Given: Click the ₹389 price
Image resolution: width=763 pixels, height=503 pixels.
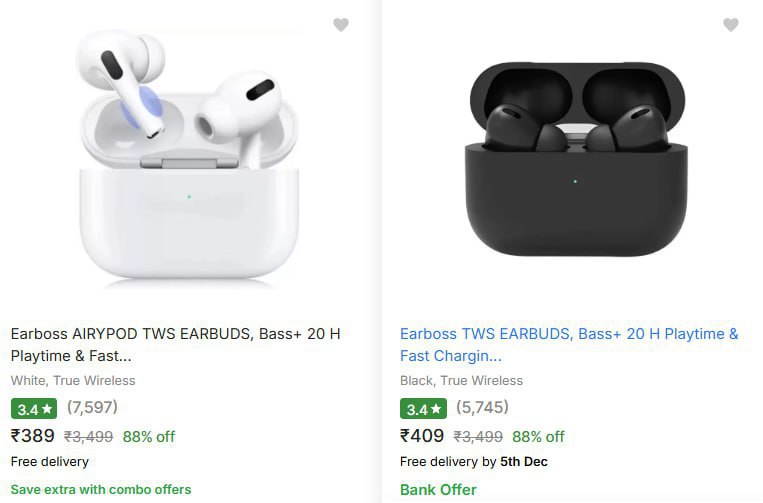Looking at the screenshot, I should click(x=33, y=436).
